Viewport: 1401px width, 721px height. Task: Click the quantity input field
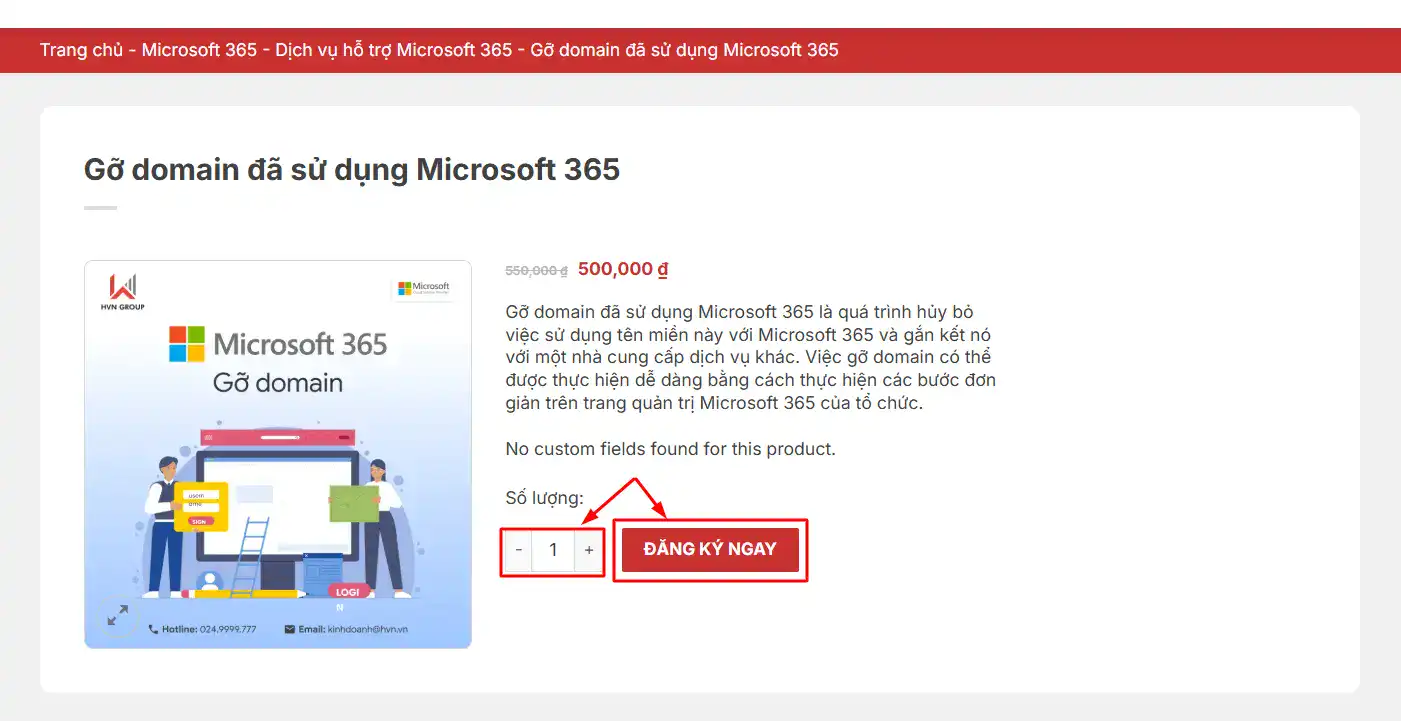coord(553,550)
